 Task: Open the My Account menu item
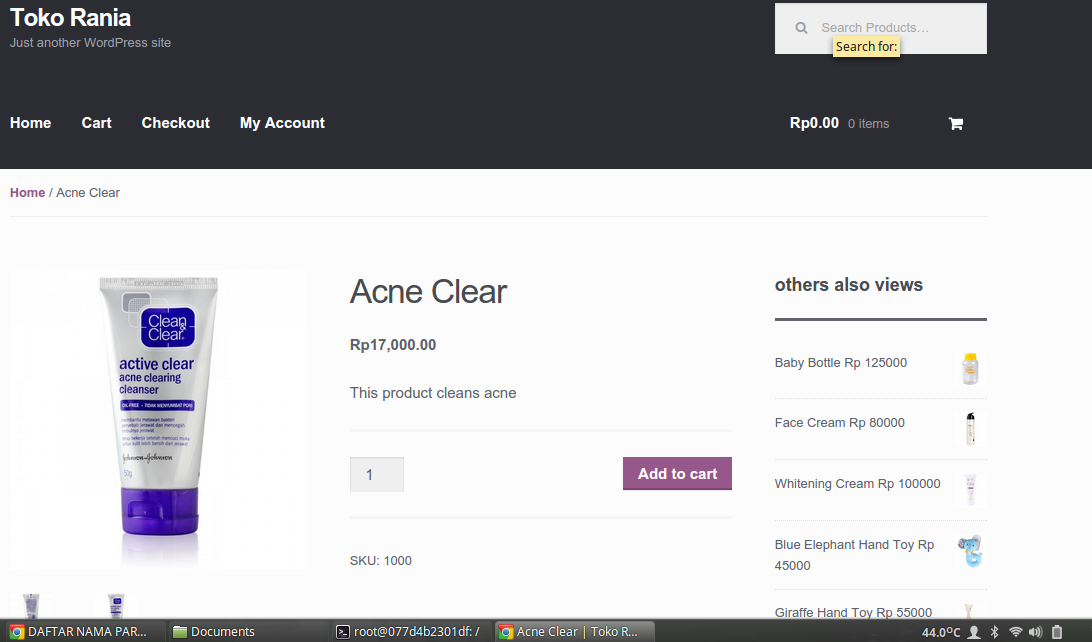tap(282, 123)
